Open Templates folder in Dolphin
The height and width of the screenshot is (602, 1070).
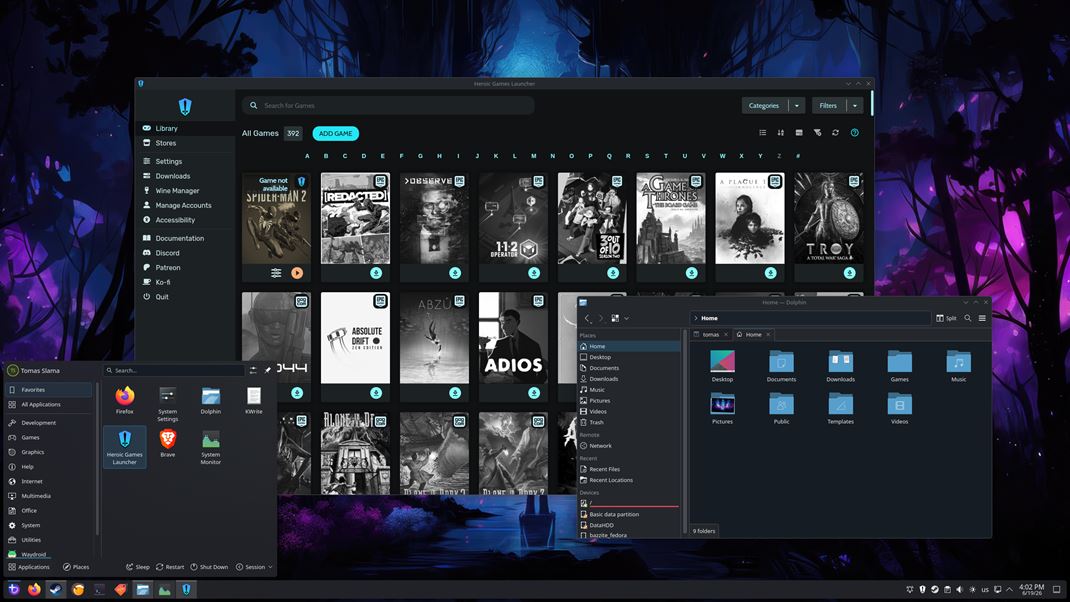tap(841, 408)
